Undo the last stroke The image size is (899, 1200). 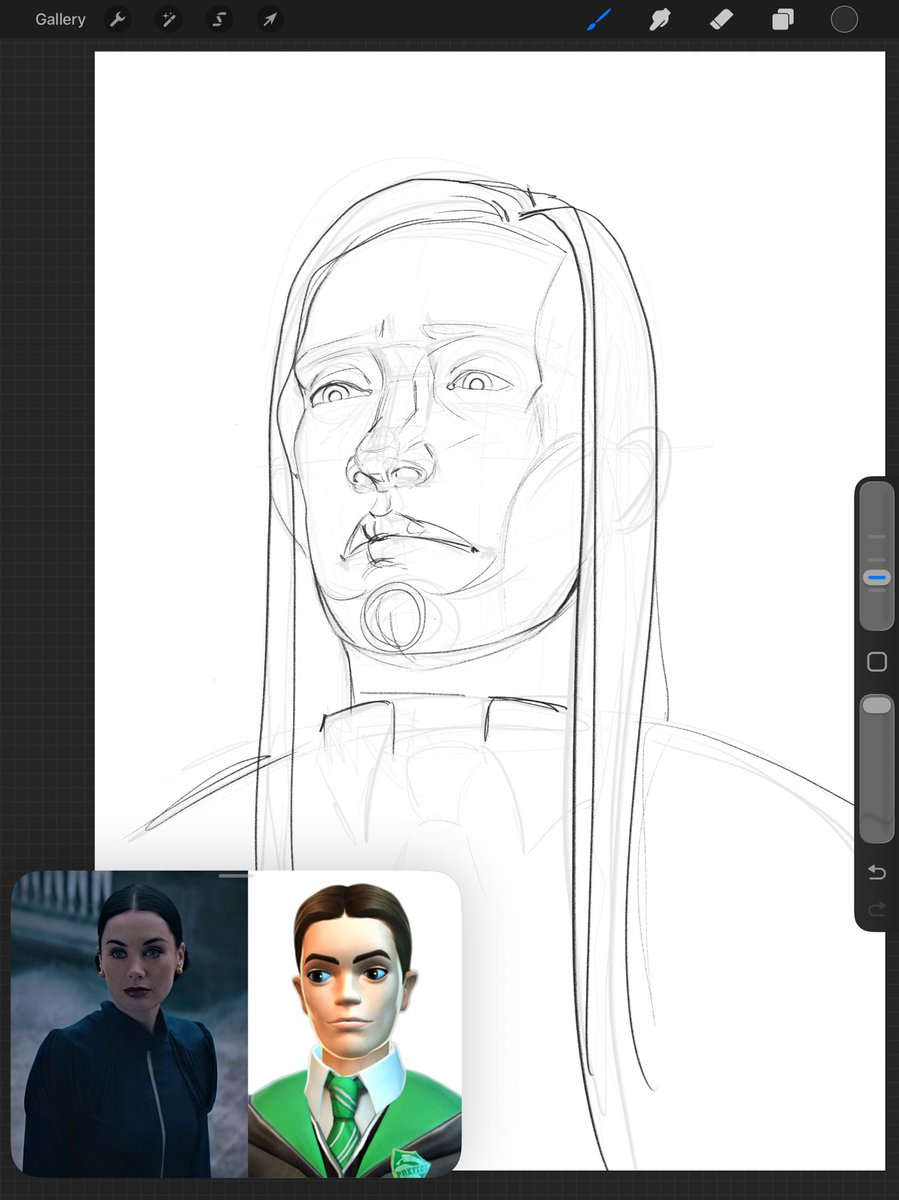click(x=877, y=873)
